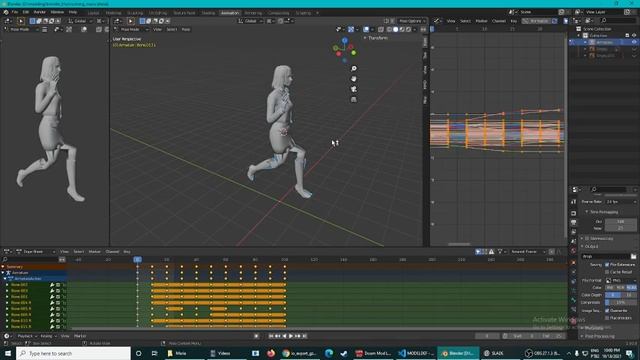
Task: Open Global orientation dropdown in main viewport
Action: 250,21
